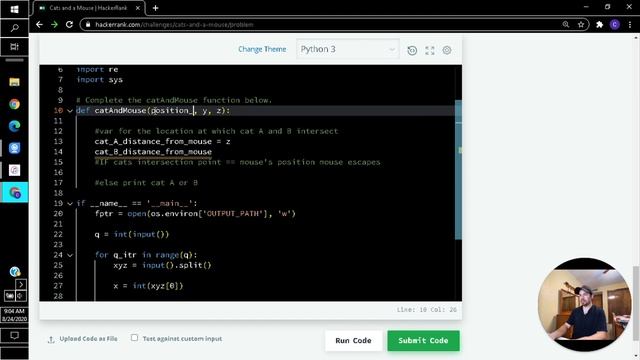Screen dimensions: 640x360
Task: Click line 25 xyz = input().split()
Action: (162, 265)
